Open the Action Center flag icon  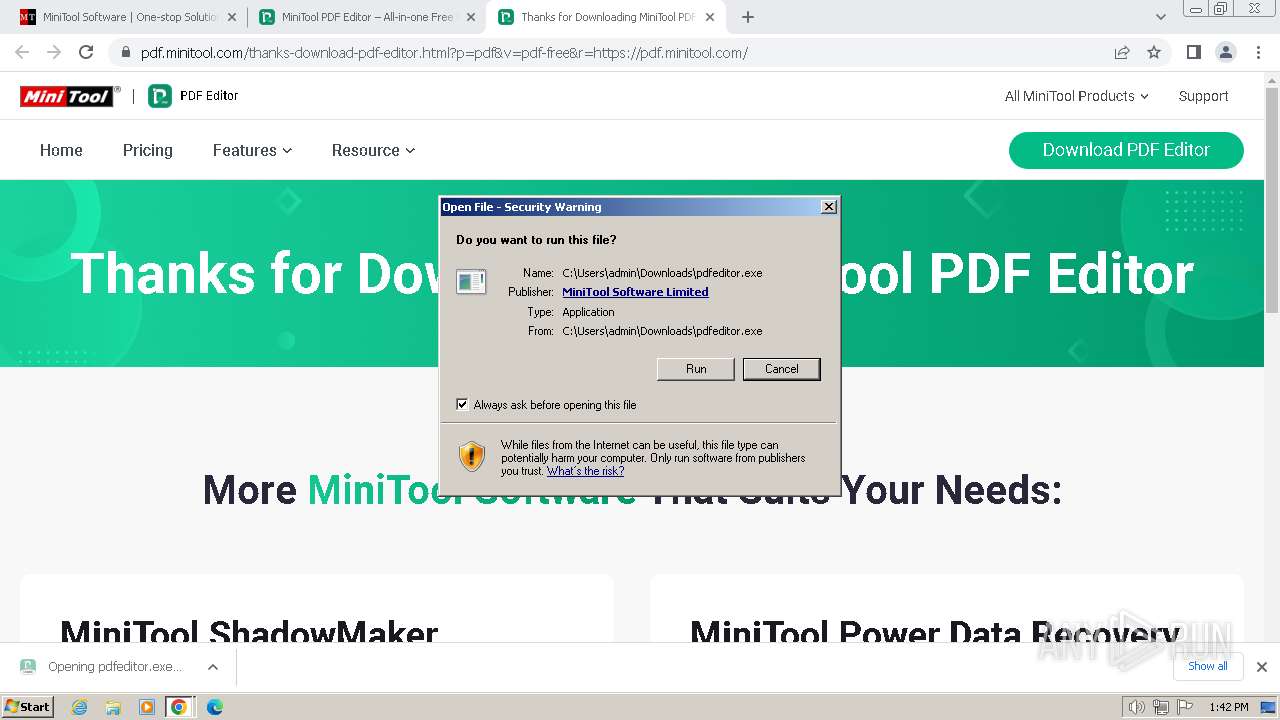(x=1183, y=707)
